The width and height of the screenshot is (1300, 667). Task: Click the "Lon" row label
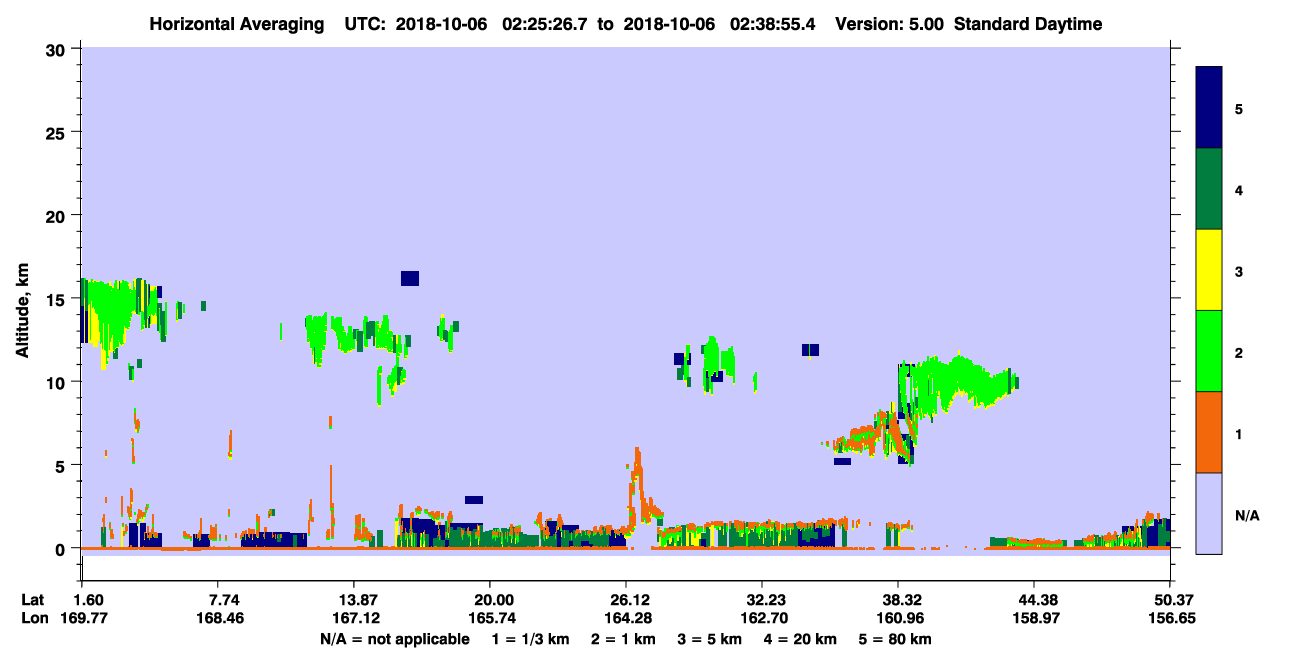(34, 618)
